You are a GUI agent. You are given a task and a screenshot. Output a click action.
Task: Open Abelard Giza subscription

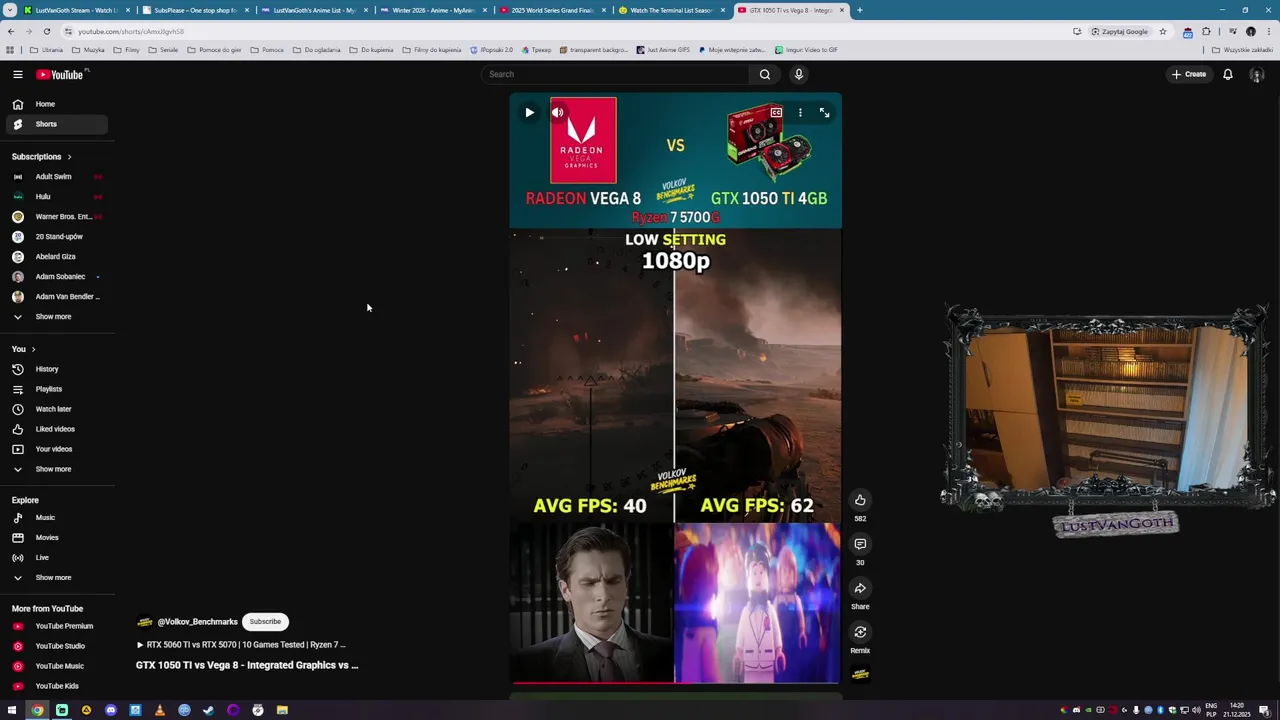click(x=57, y=257)
